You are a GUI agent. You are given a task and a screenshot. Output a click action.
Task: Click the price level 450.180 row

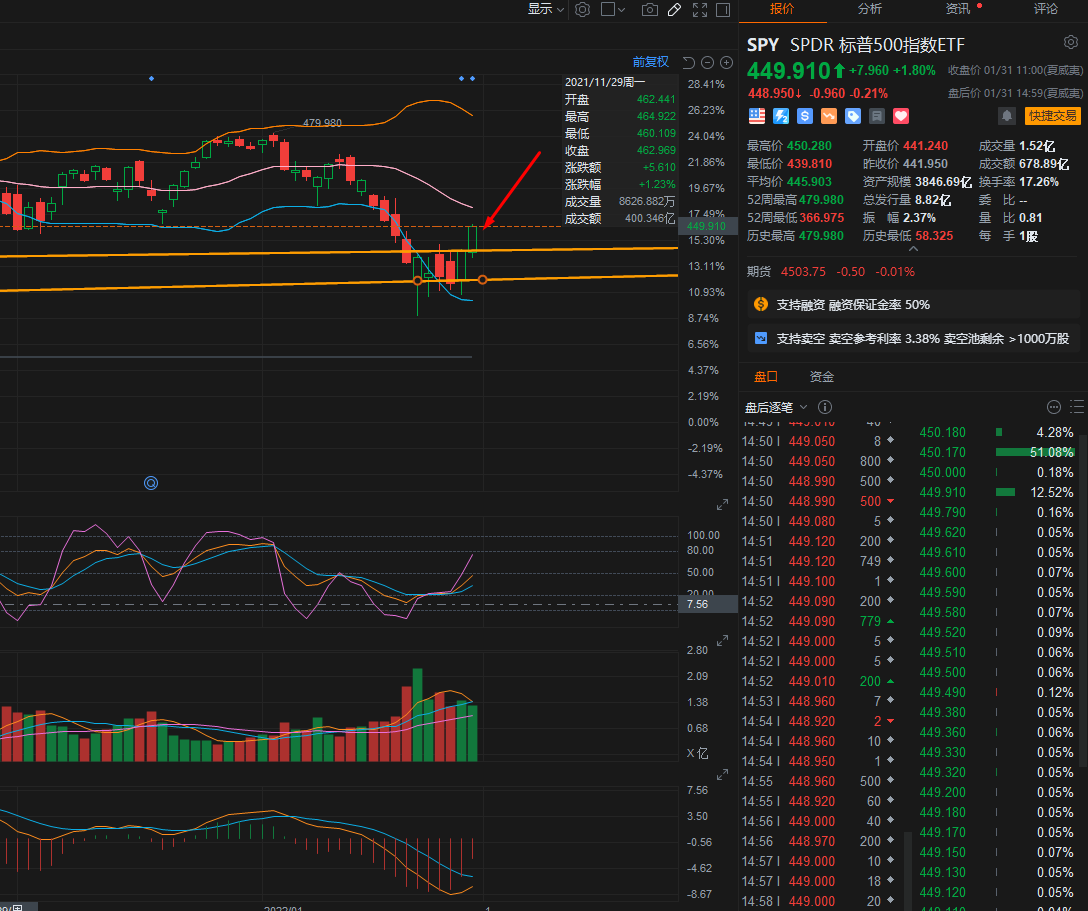click(996, 432)
